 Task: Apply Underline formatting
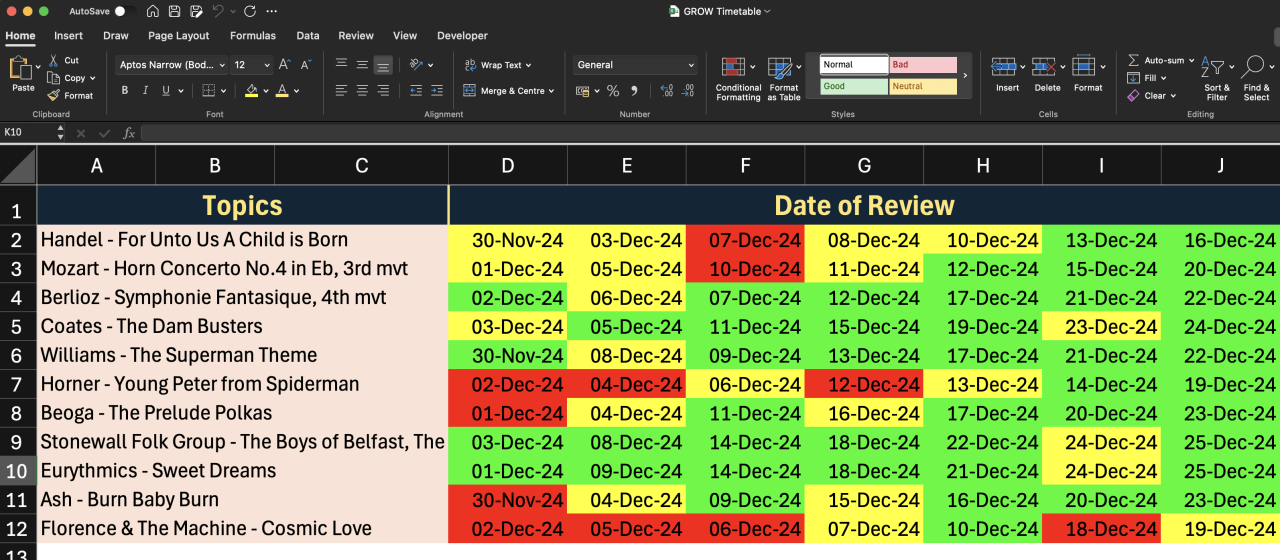pos(166,90)
